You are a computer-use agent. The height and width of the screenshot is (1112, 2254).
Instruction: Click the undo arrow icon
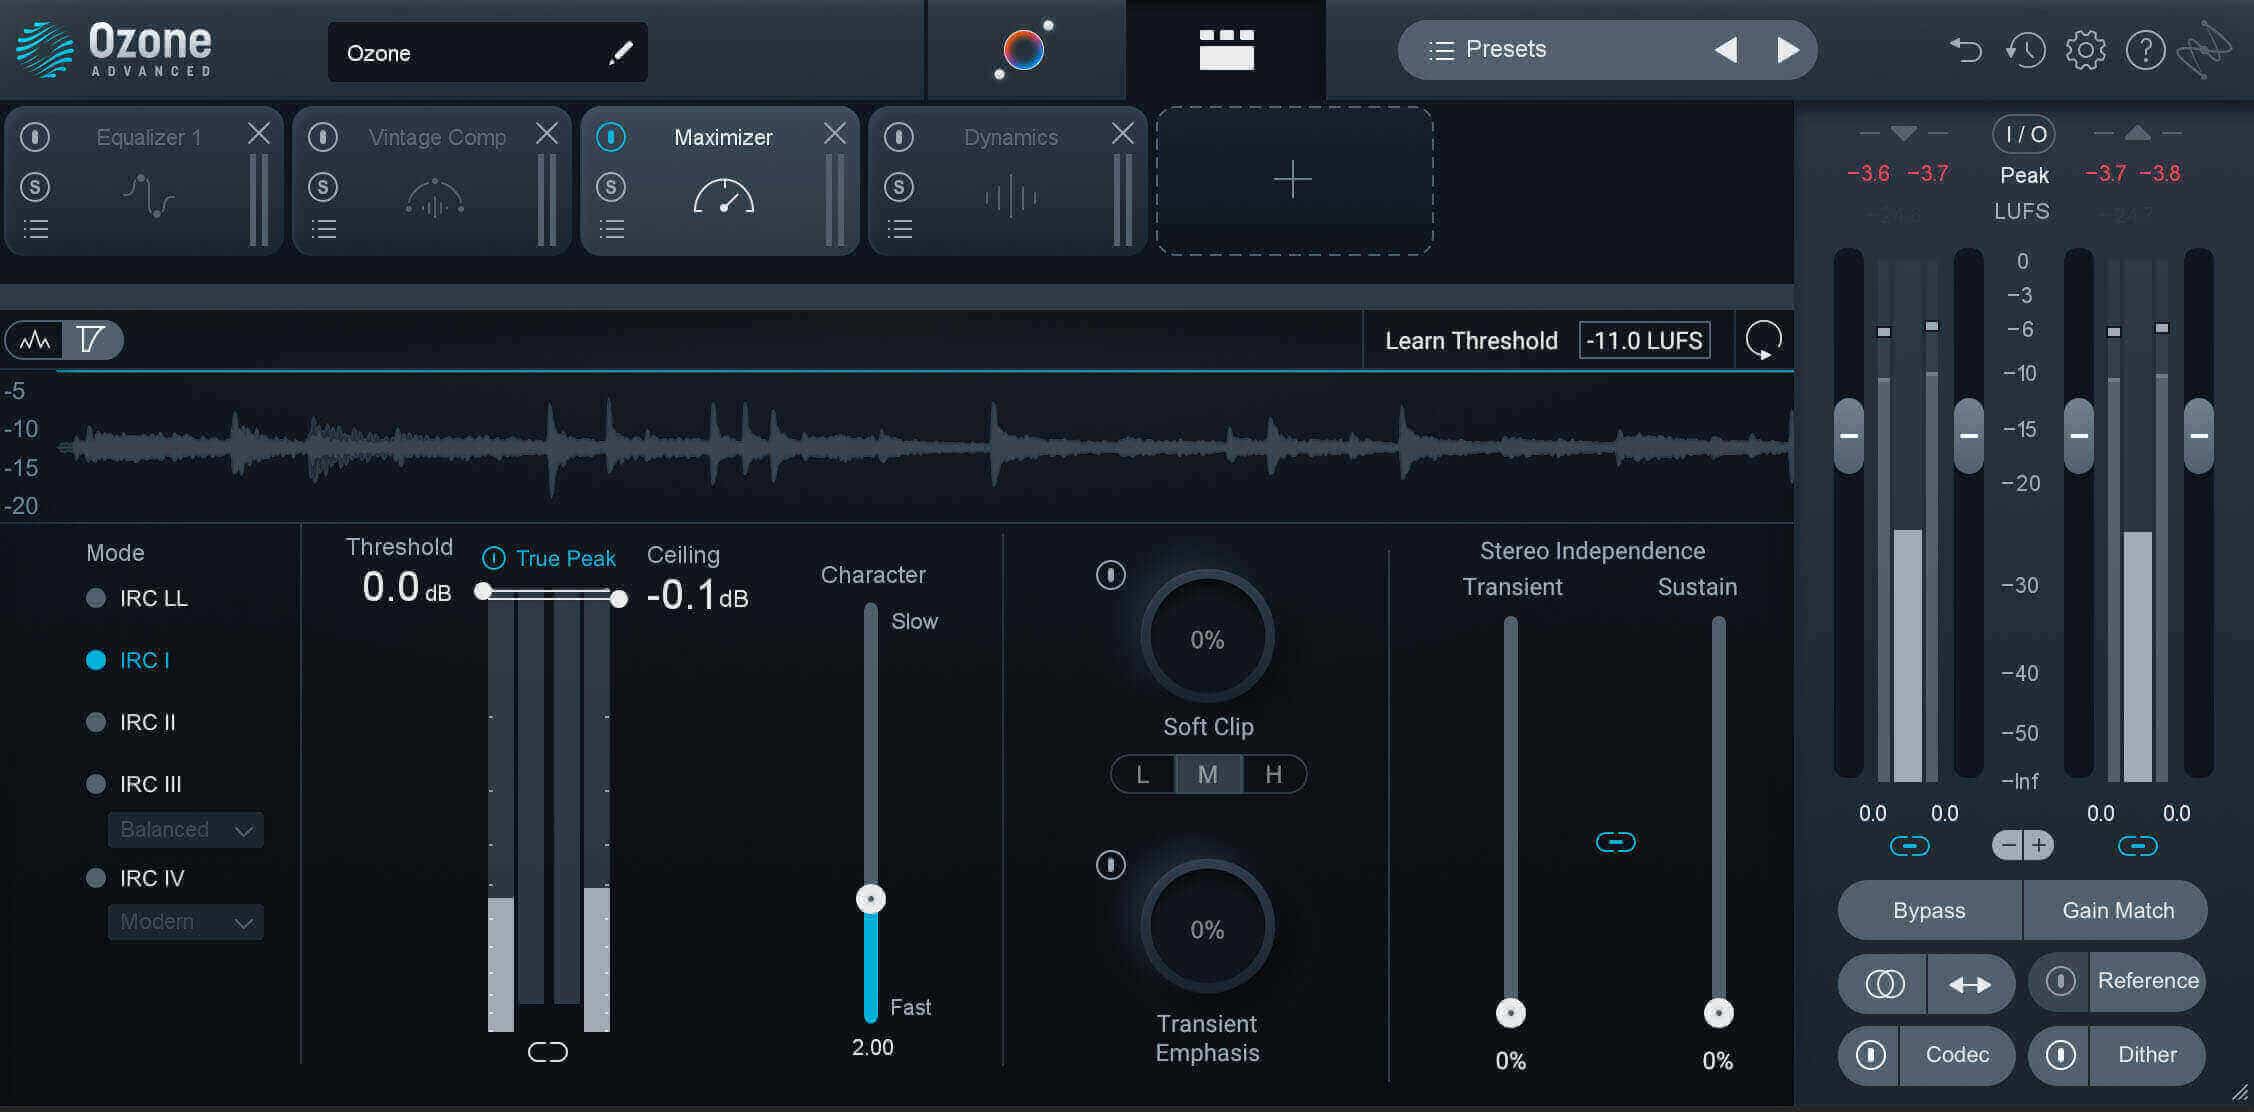(1965, 49)
